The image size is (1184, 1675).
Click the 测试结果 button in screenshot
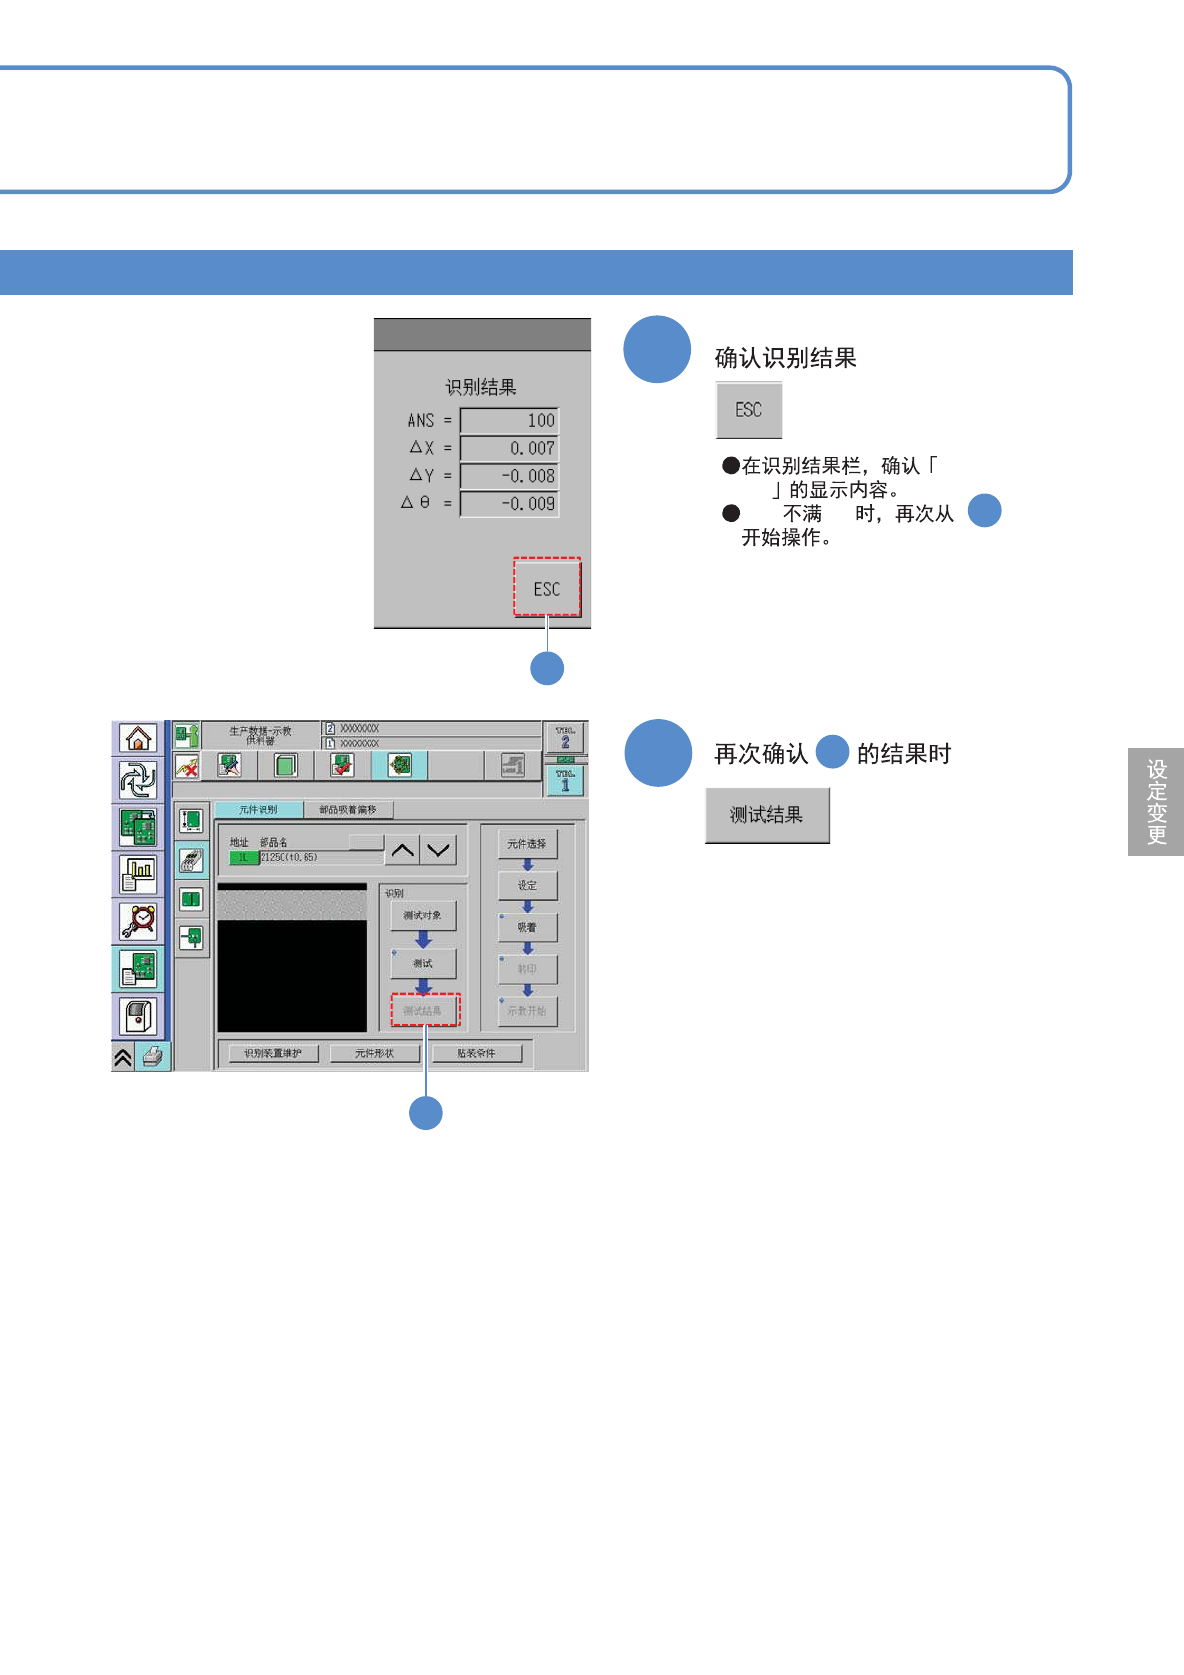point(425,1010)
